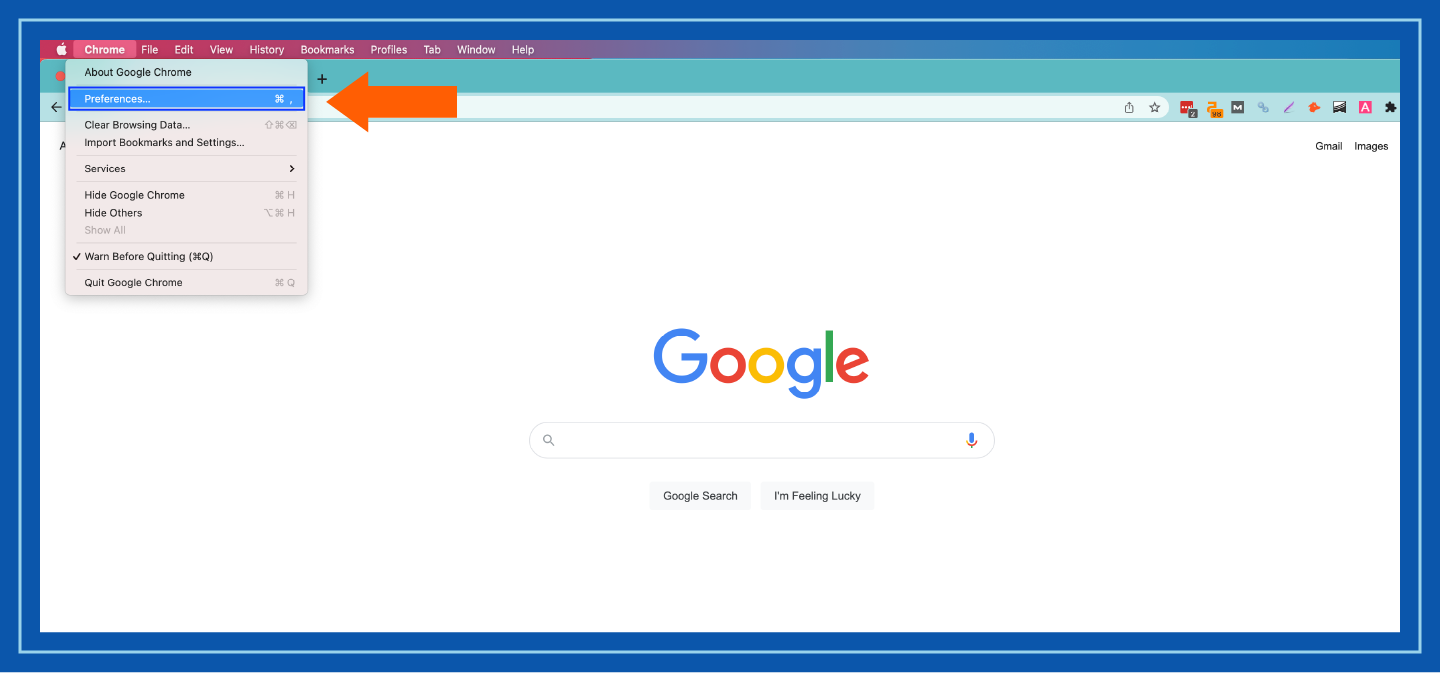Click the share icon in the address bar
Viewport: 1440px width, 673px height.
point(1129,107)
